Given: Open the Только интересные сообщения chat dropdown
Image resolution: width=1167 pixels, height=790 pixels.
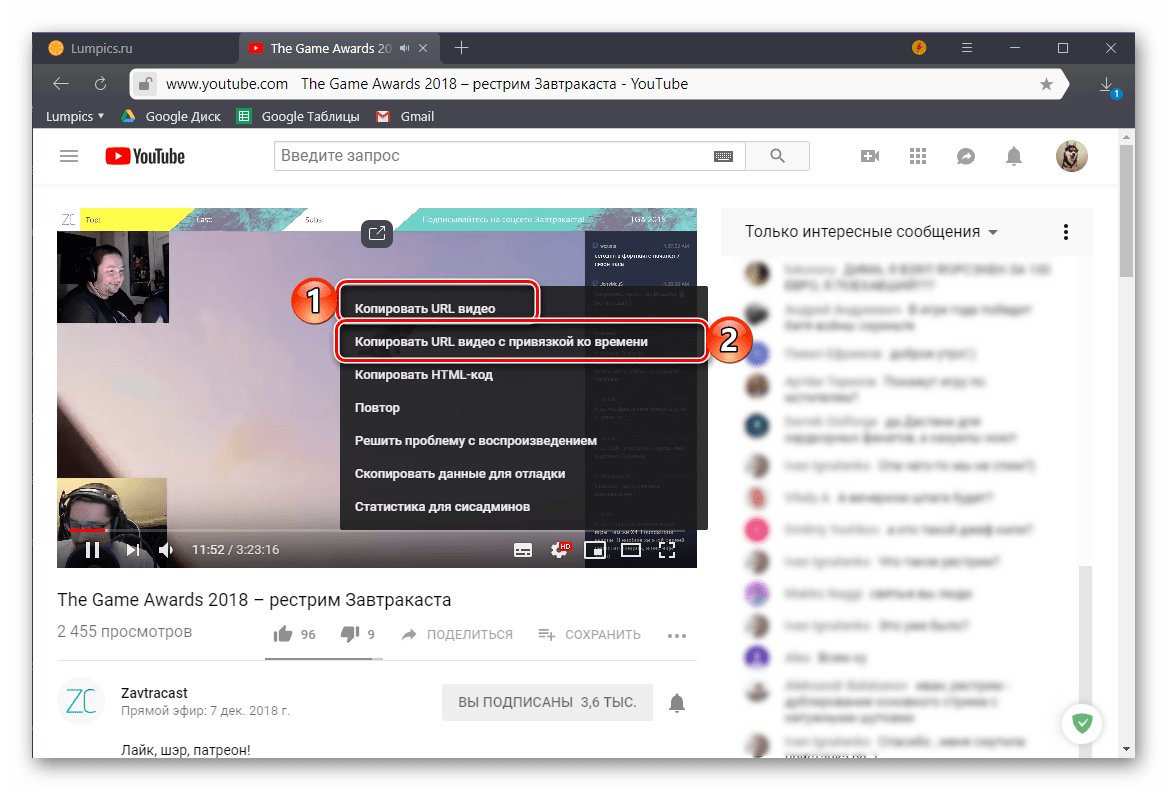Looking at the screenshot, I should pyautogui.click(x=871, y=232).
